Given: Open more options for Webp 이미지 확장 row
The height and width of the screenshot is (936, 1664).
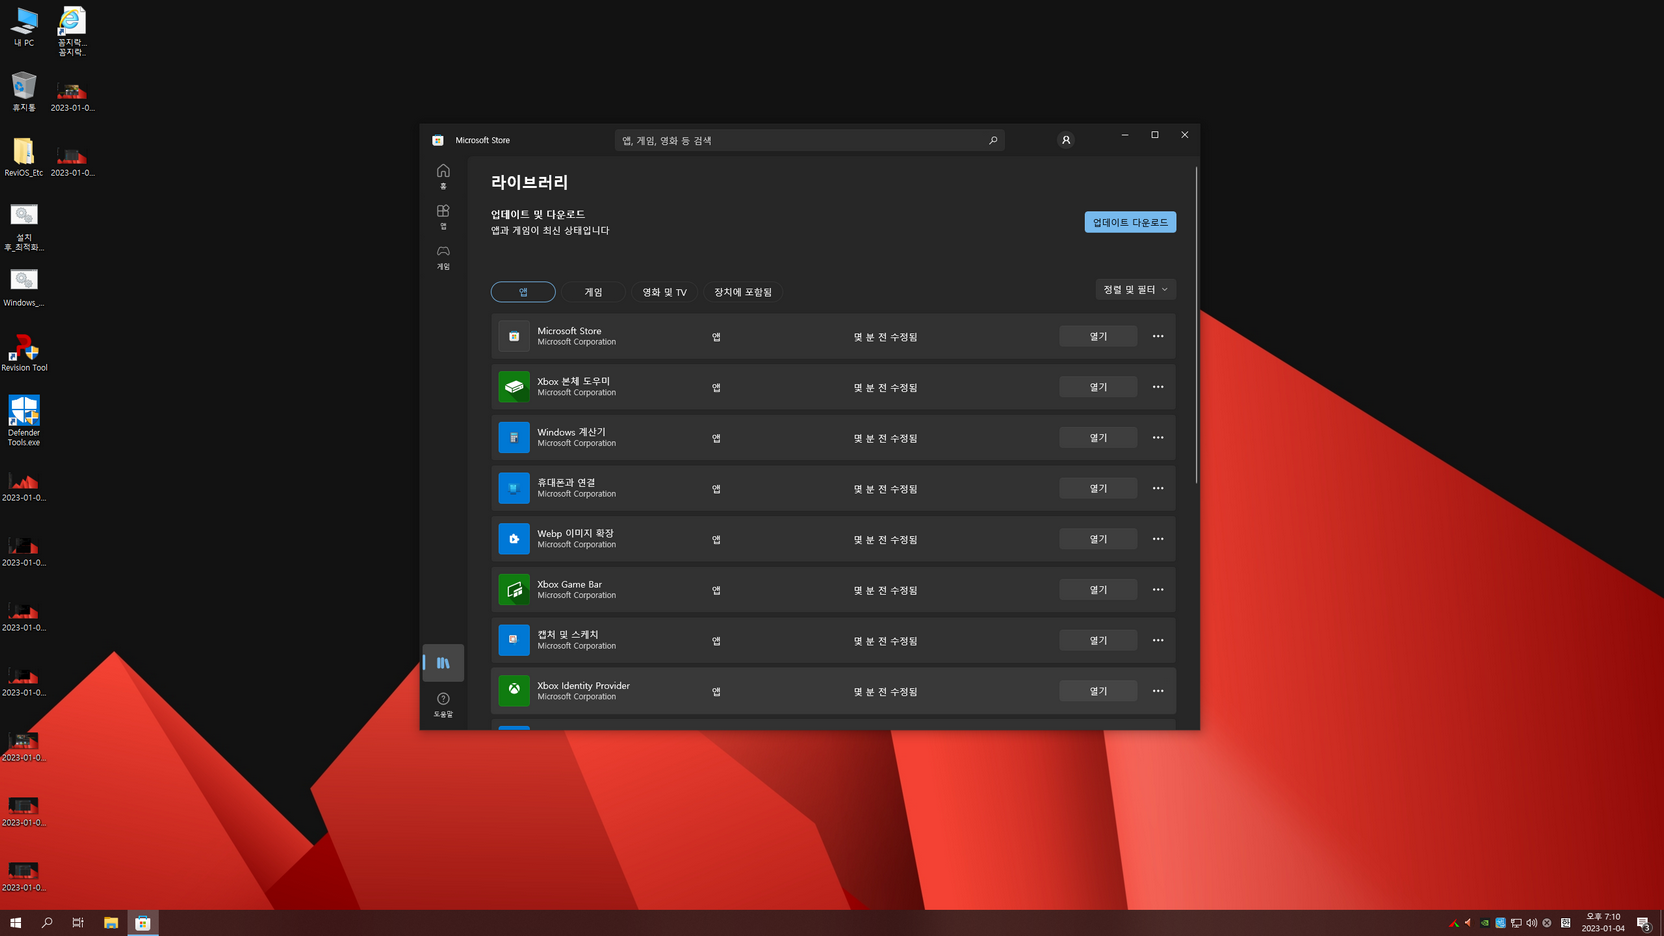Looking at the screenshot, I should click(1158, 539).
